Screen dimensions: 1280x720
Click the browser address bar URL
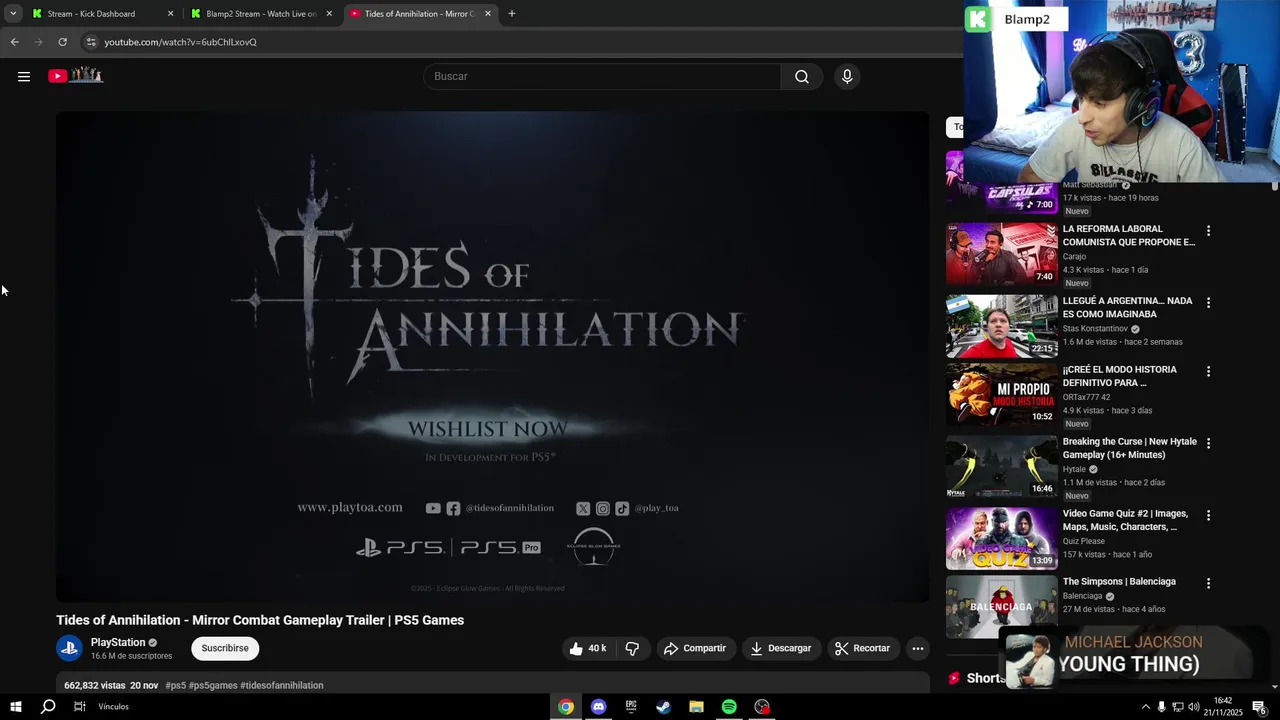pyautogui.click(x=180, y=42)
